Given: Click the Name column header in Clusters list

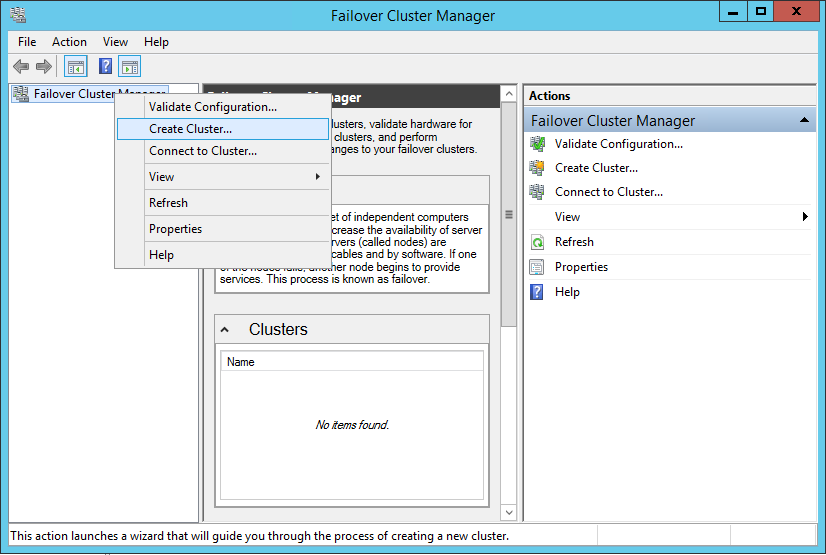Looking at the screenshot, I should coord(351,362).
